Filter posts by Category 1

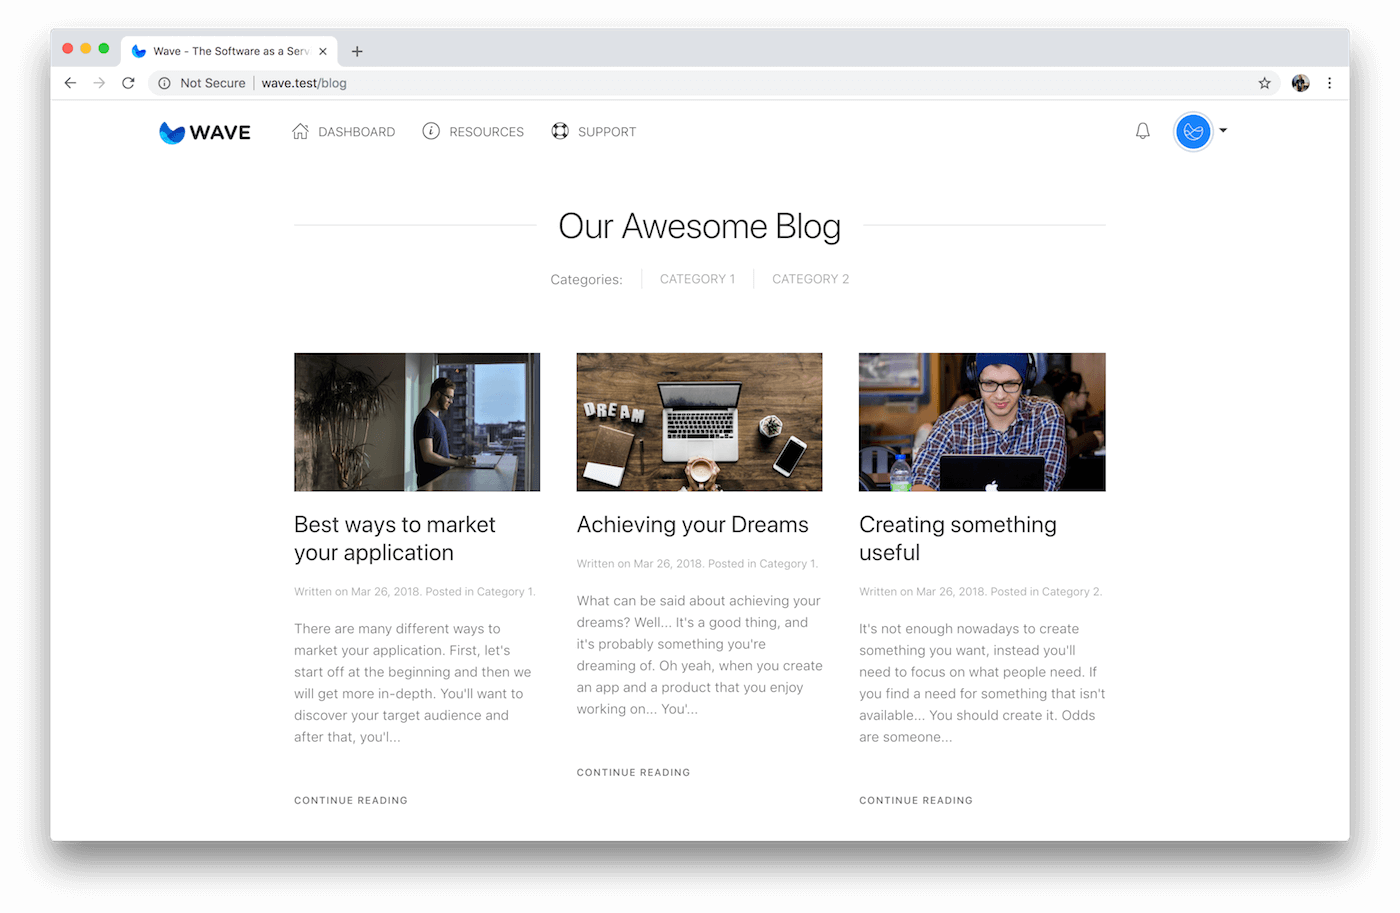coord(697,279)
